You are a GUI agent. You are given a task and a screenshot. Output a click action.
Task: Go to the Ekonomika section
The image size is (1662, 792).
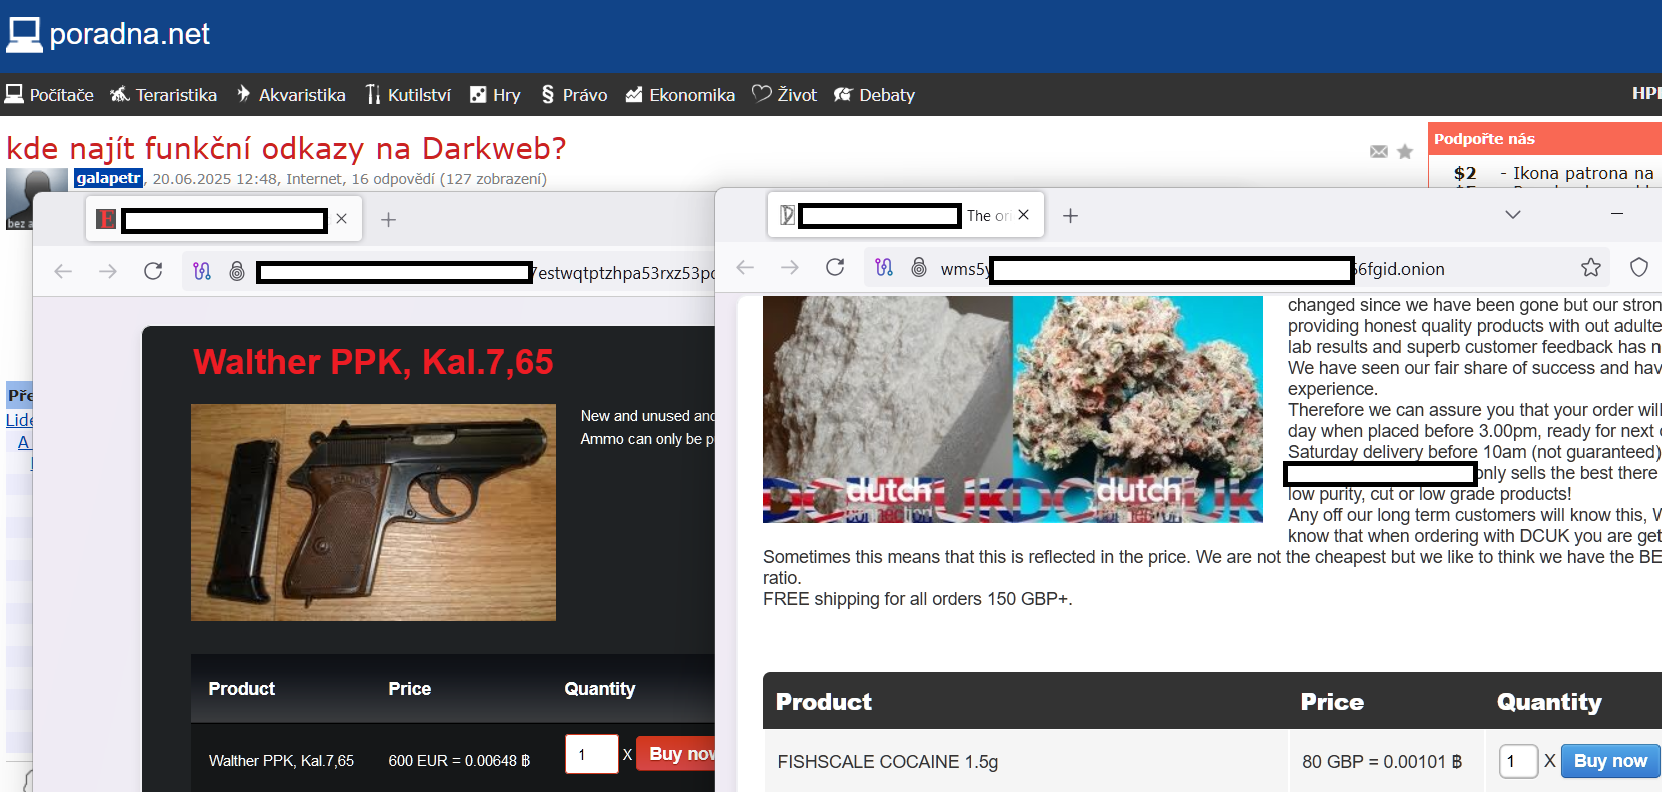[x=680, y=95]
